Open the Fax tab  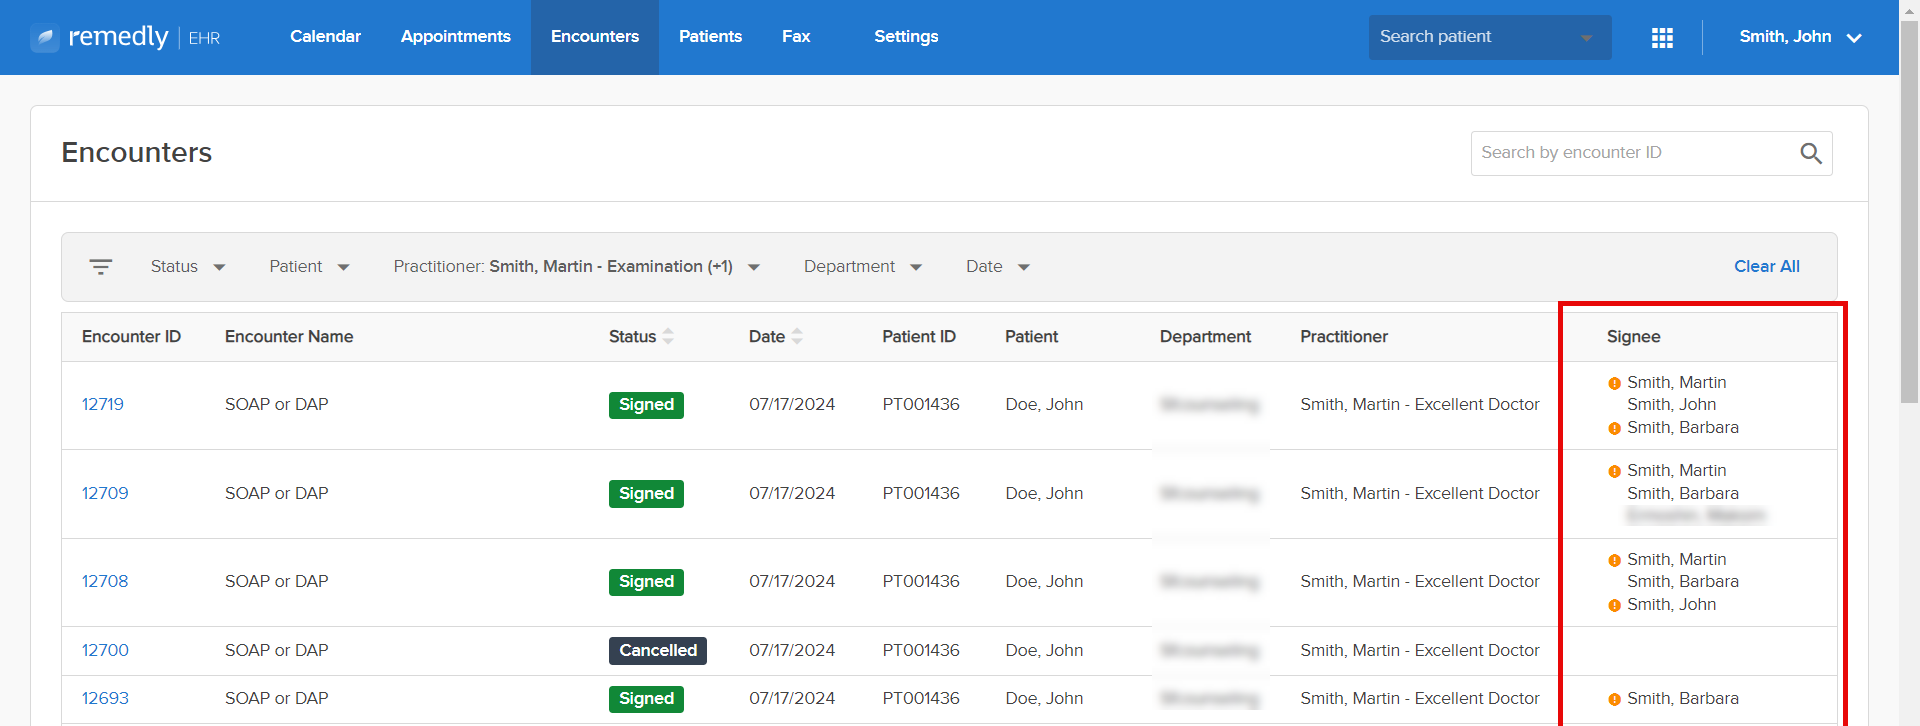click(x=796, y=37)
